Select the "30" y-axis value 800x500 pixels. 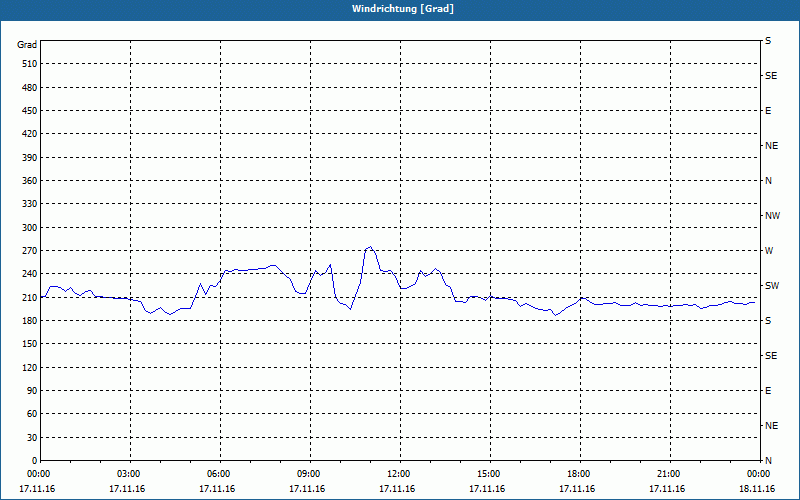point(32,438)
